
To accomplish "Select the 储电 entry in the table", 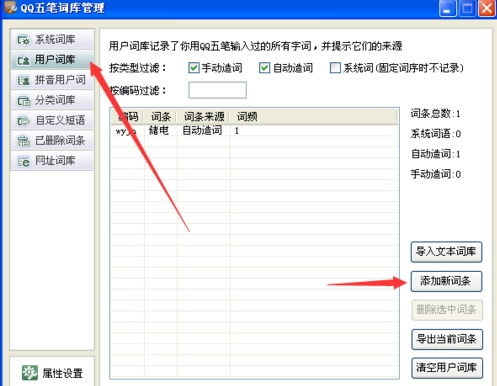I will coord(159,130).
